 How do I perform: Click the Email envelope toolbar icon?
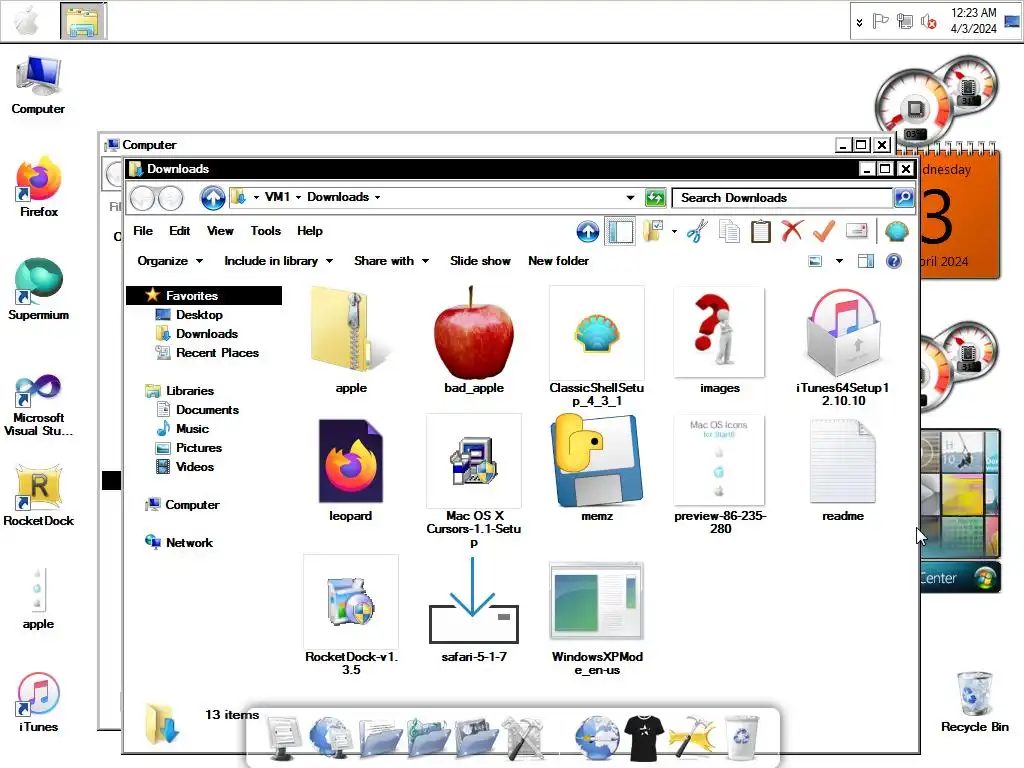(x=856, y=231)
